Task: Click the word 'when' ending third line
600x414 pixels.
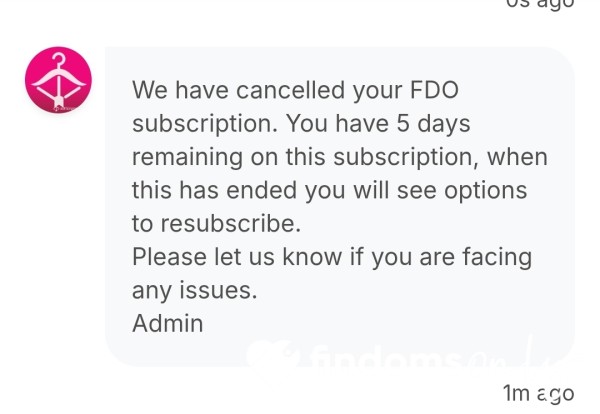Action: click(x=517, y=157)
